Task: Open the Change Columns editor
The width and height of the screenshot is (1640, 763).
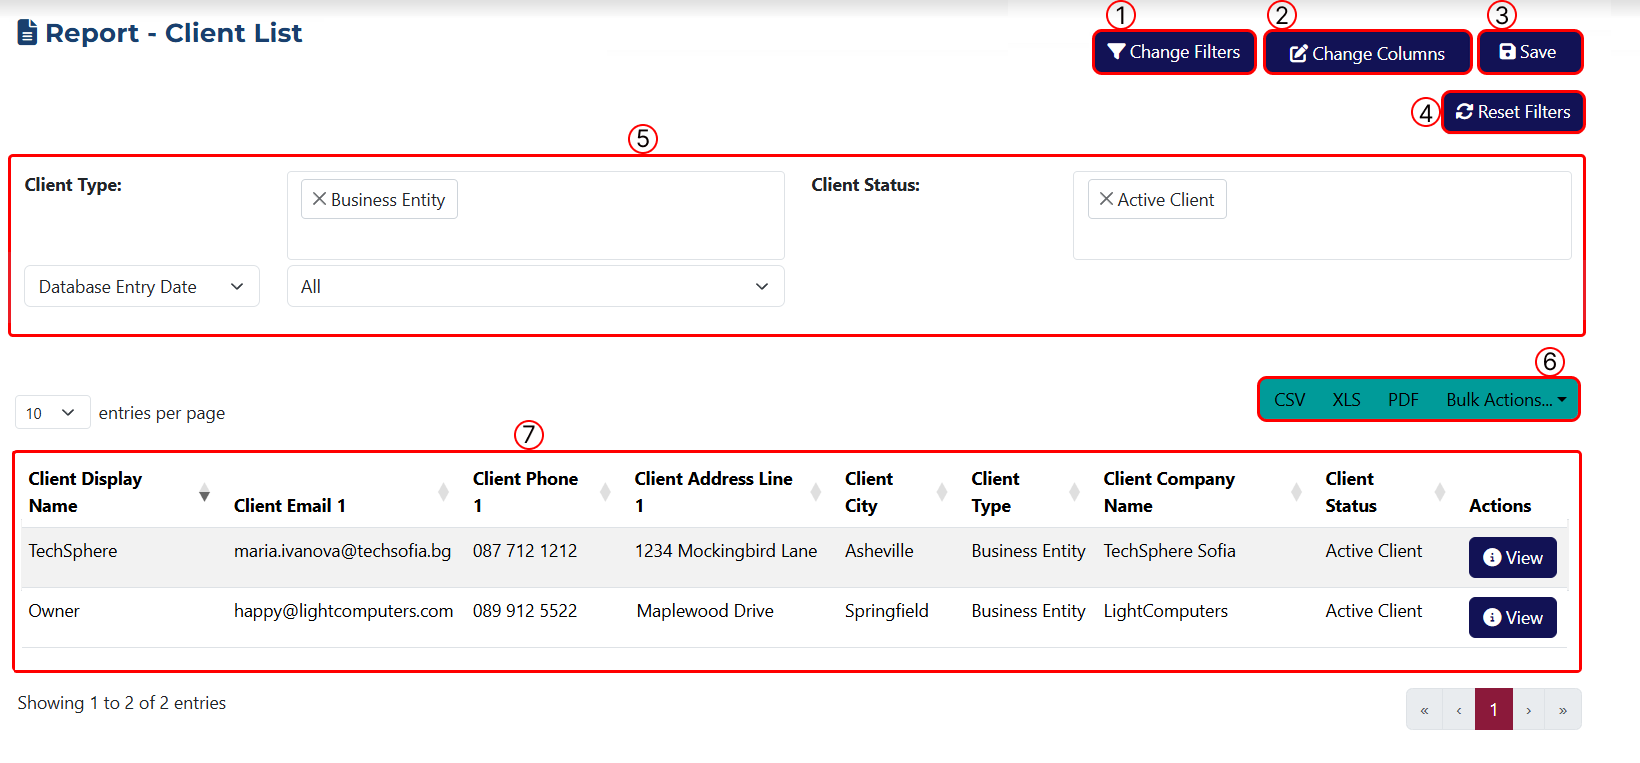Action: click(1367, 53)
